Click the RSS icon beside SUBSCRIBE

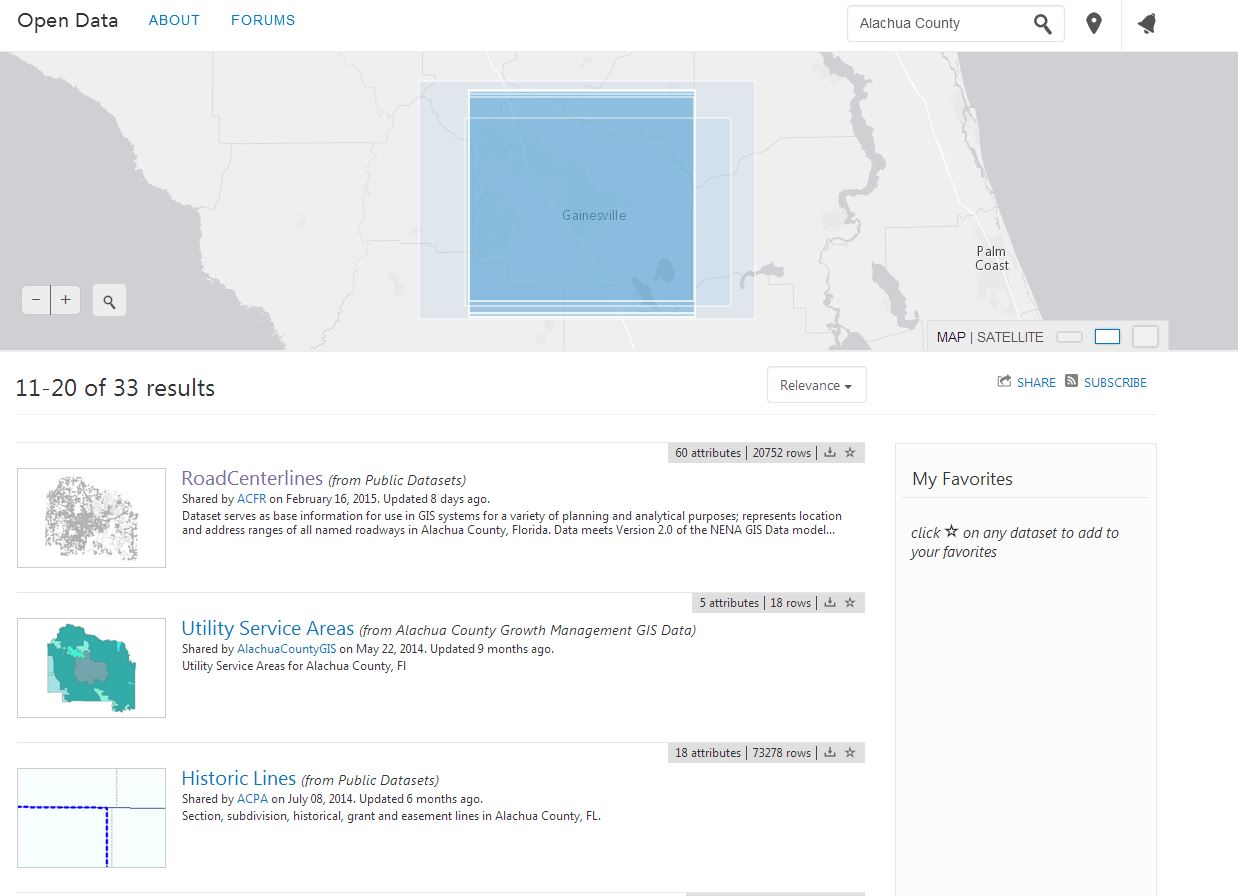tap(1071, 381)
